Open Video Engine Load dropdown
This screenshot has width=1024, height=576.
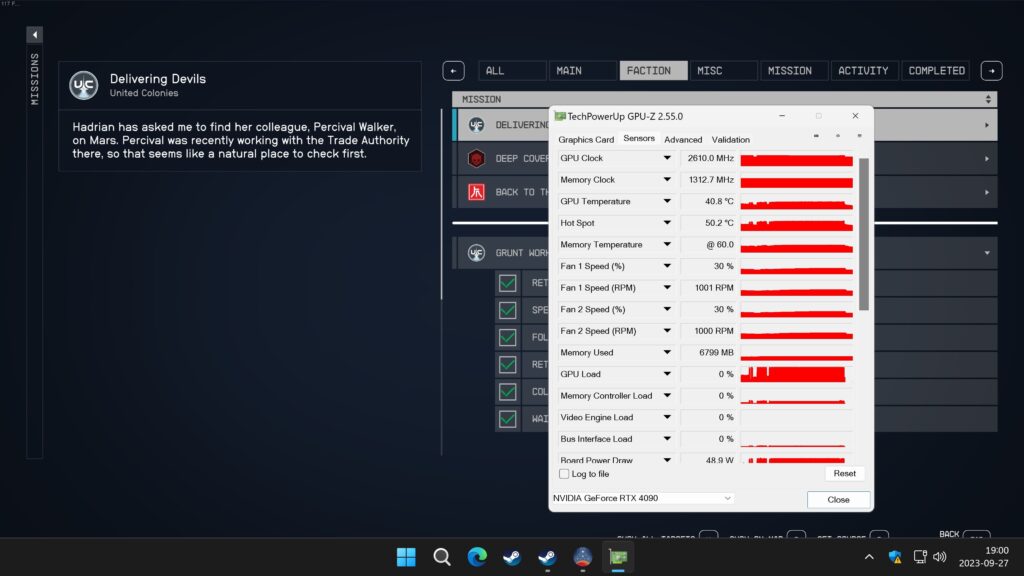coord(667,417)
